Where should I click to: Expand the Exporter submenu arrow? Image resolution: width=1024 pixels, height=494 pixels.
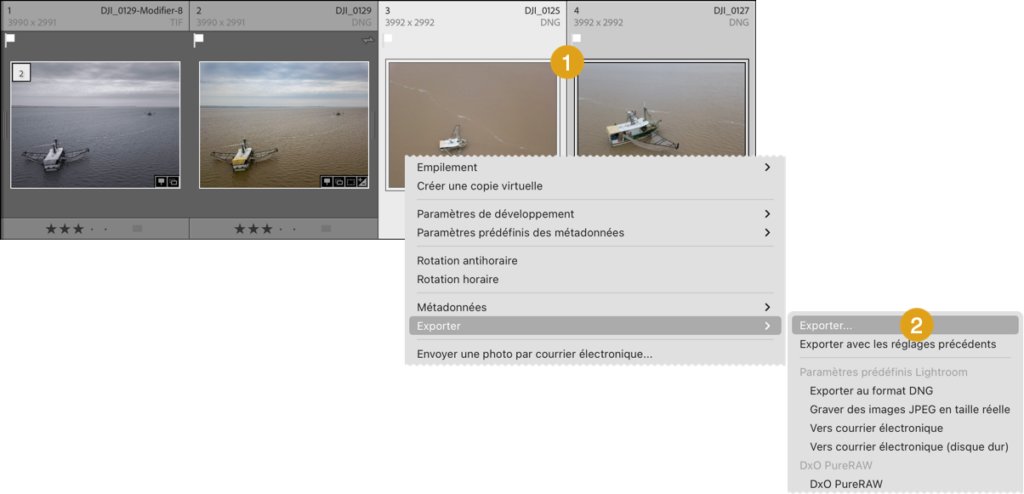tap(767, 326)
